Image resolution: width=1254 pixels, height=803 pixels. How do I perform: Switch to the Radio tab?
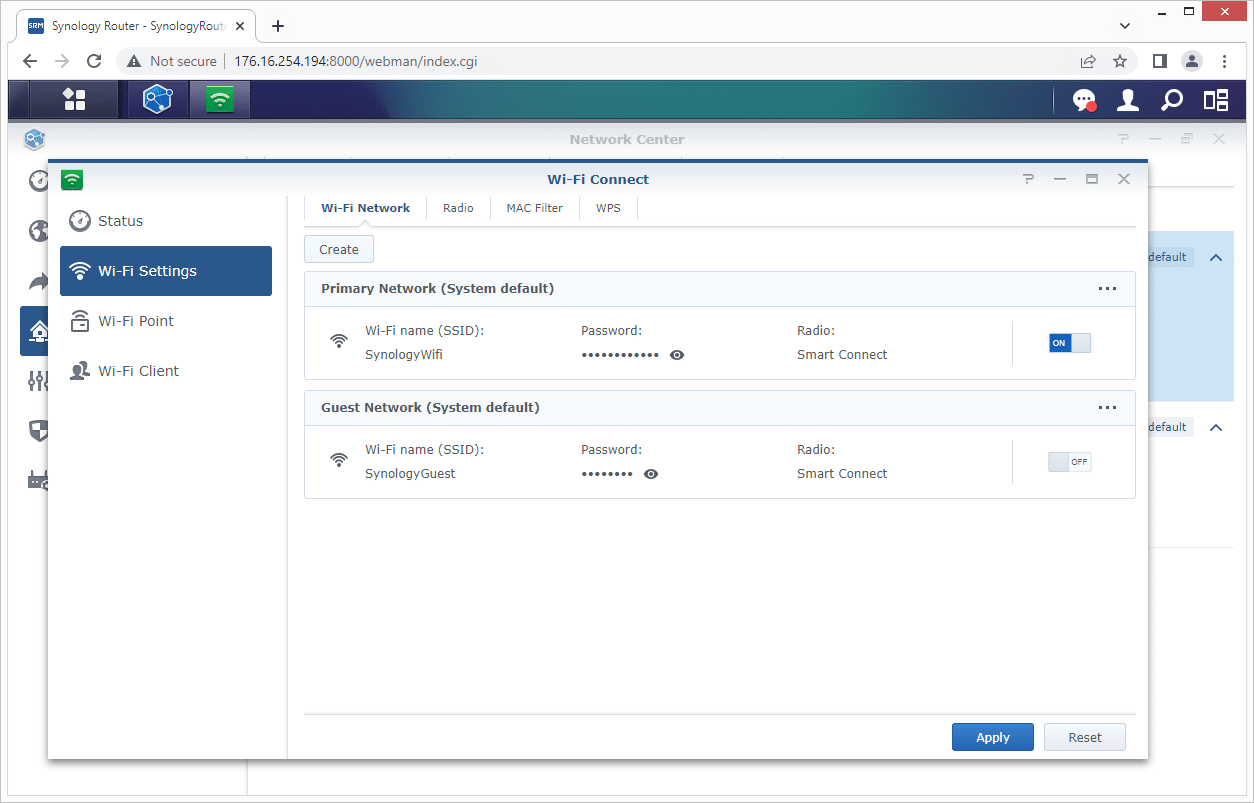[458, 208]
